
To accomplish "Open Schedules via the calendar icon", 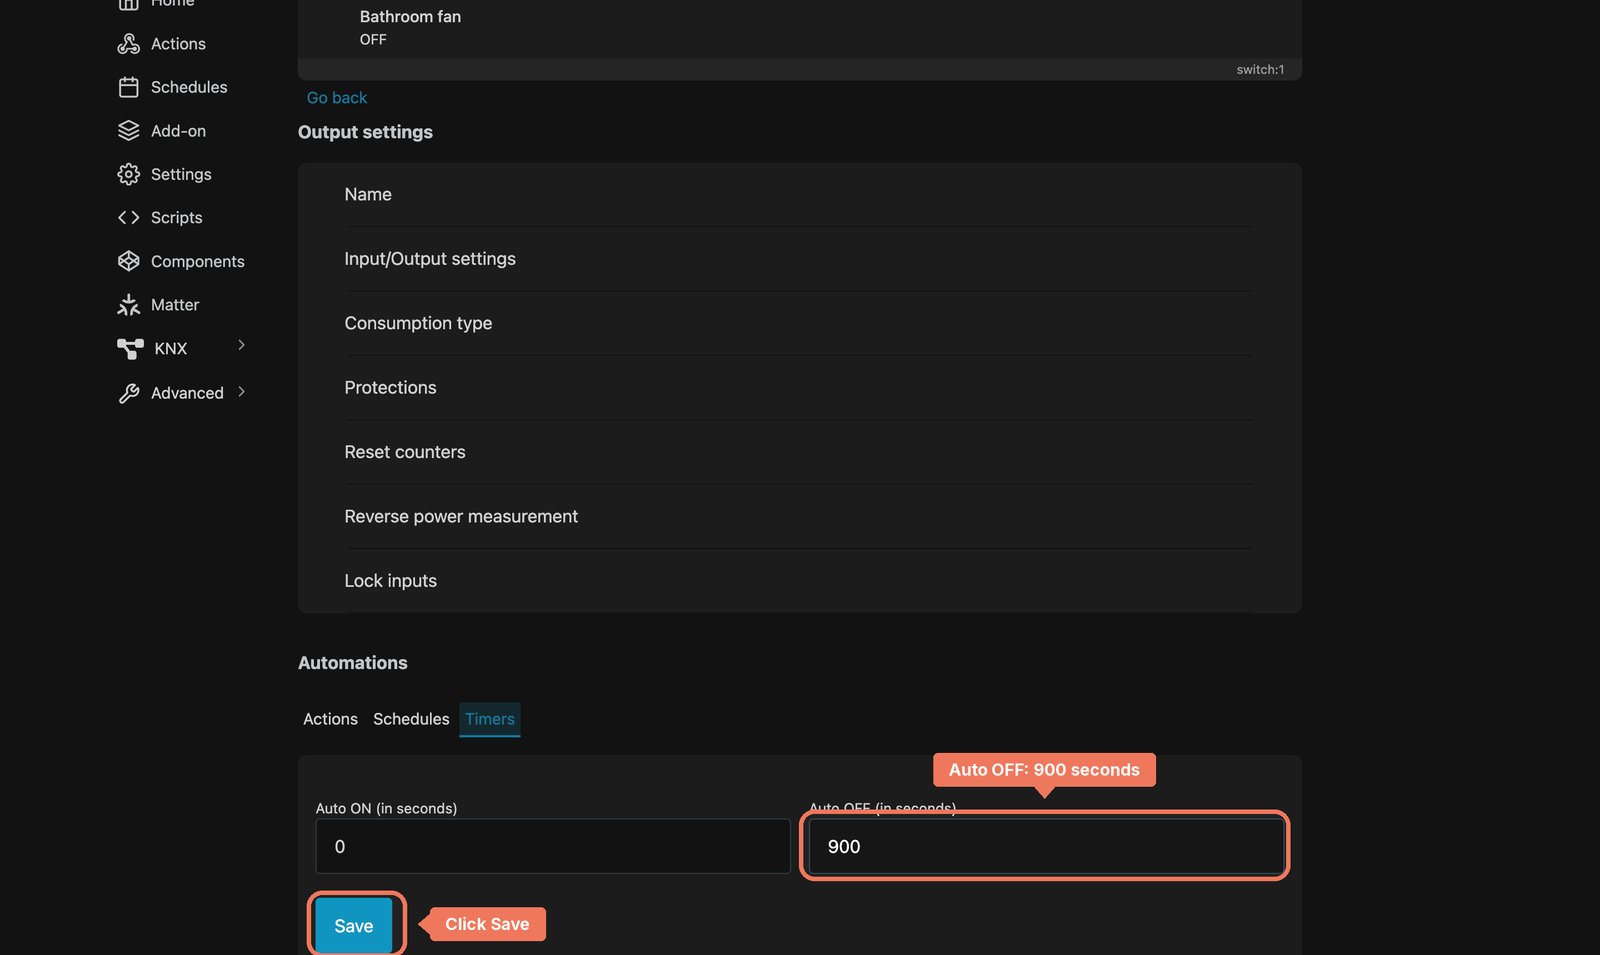I will pyautogui.click(x=128, y=87).
